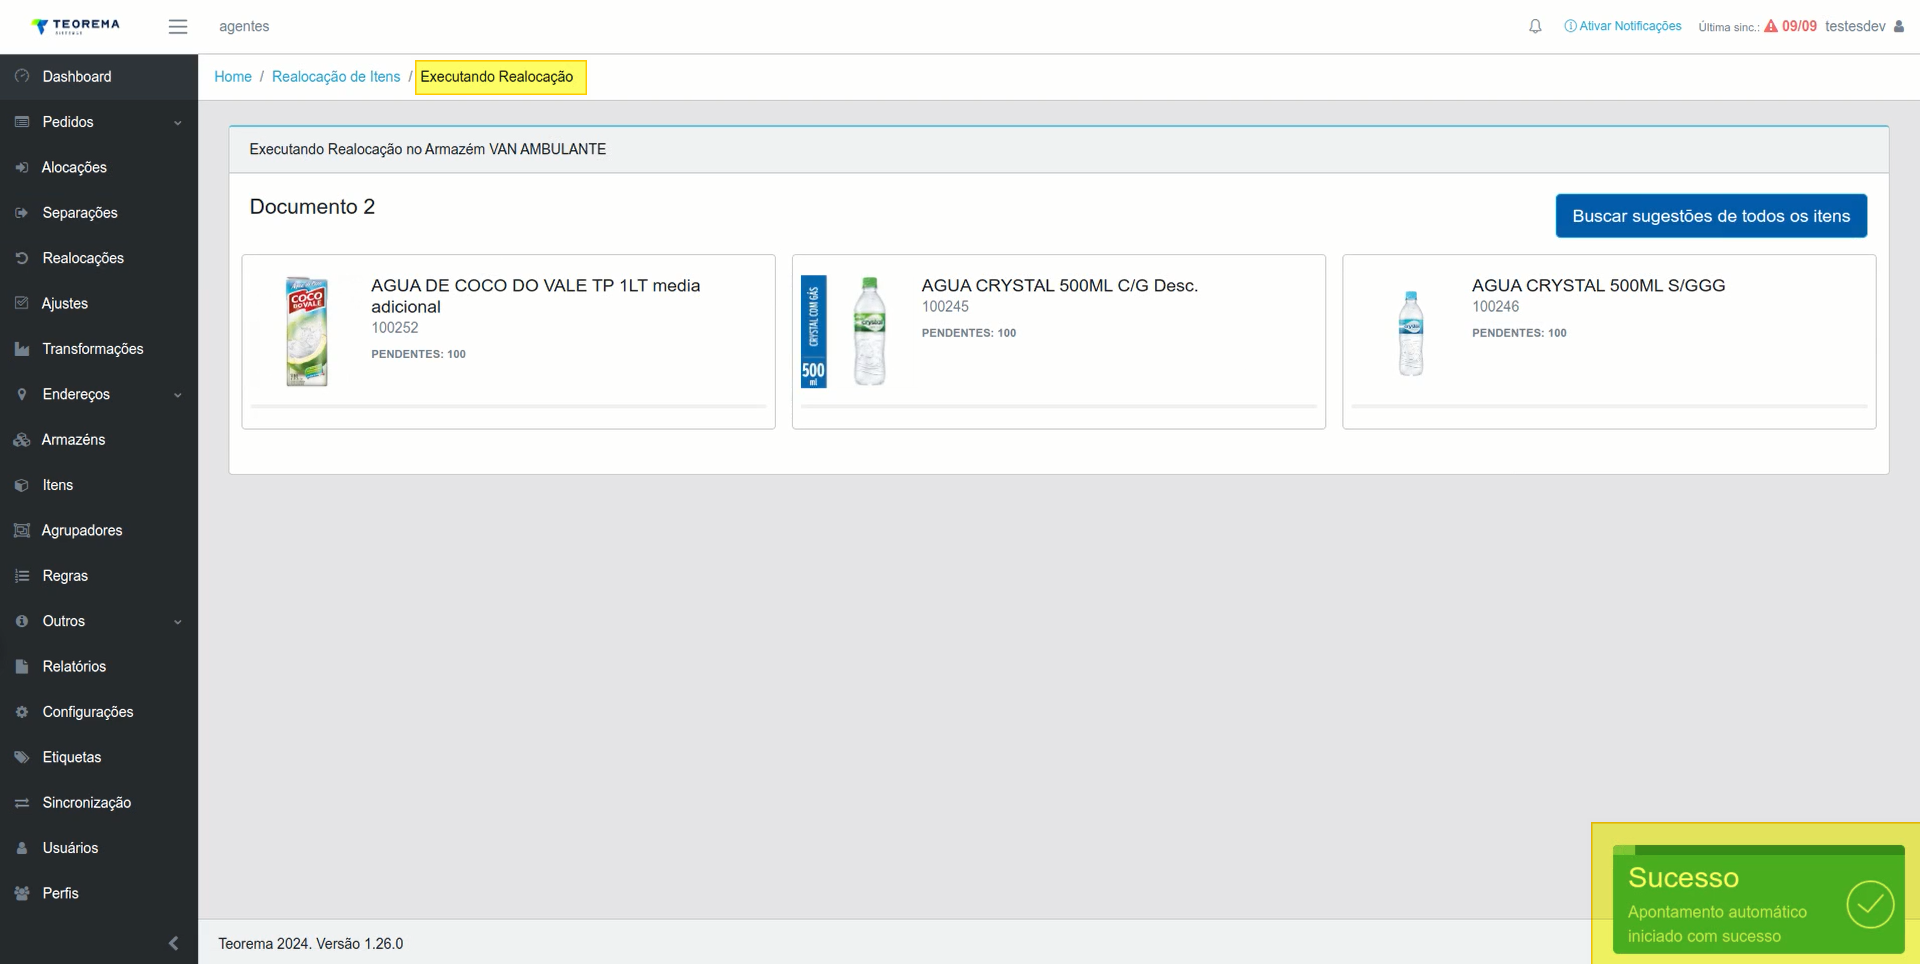Expand the Outros submenu chevron
This screenshot has height=964, width=1920.
pos(178,622)
